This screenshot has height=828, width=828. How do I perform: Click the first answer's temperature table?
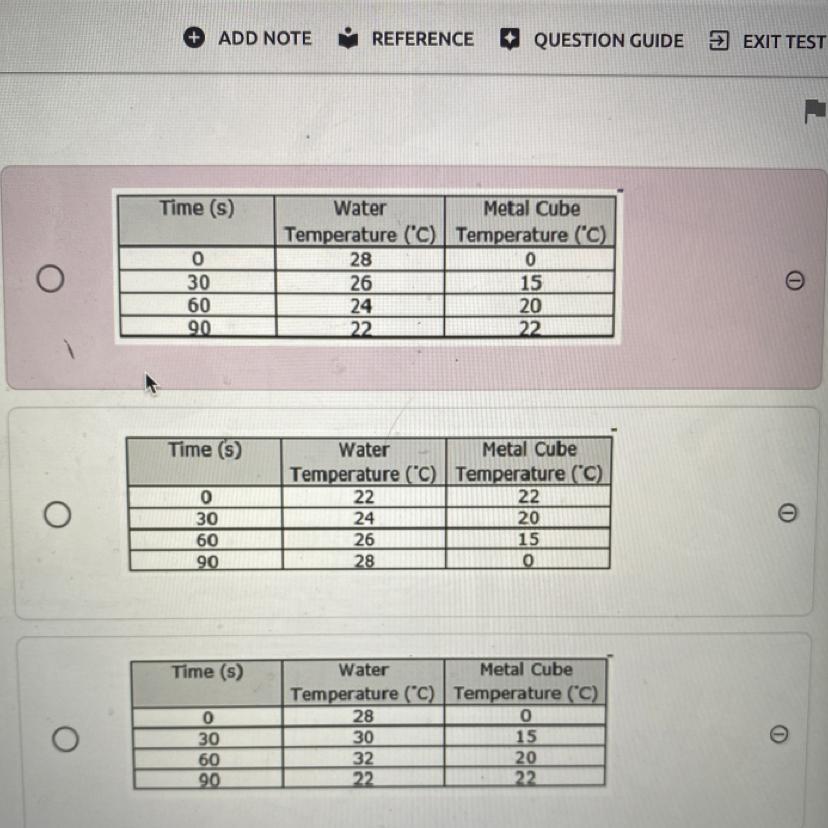click(x=366, y=265)
